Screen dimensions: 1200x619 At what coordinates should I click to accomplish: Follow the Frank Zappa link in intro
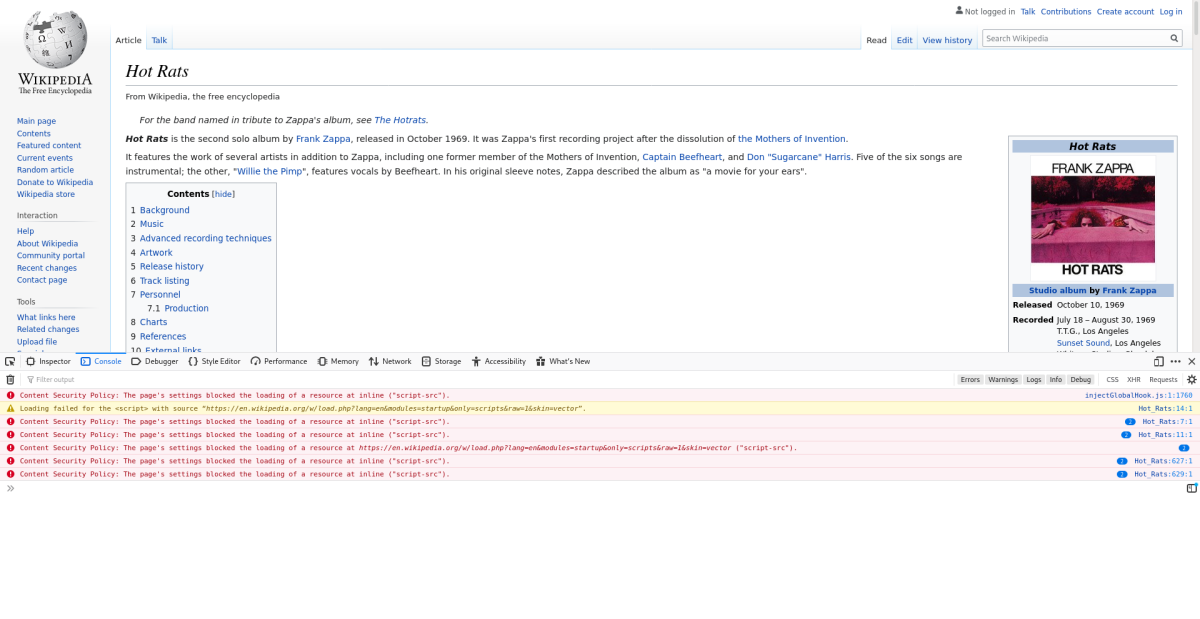tap(323, 139)
